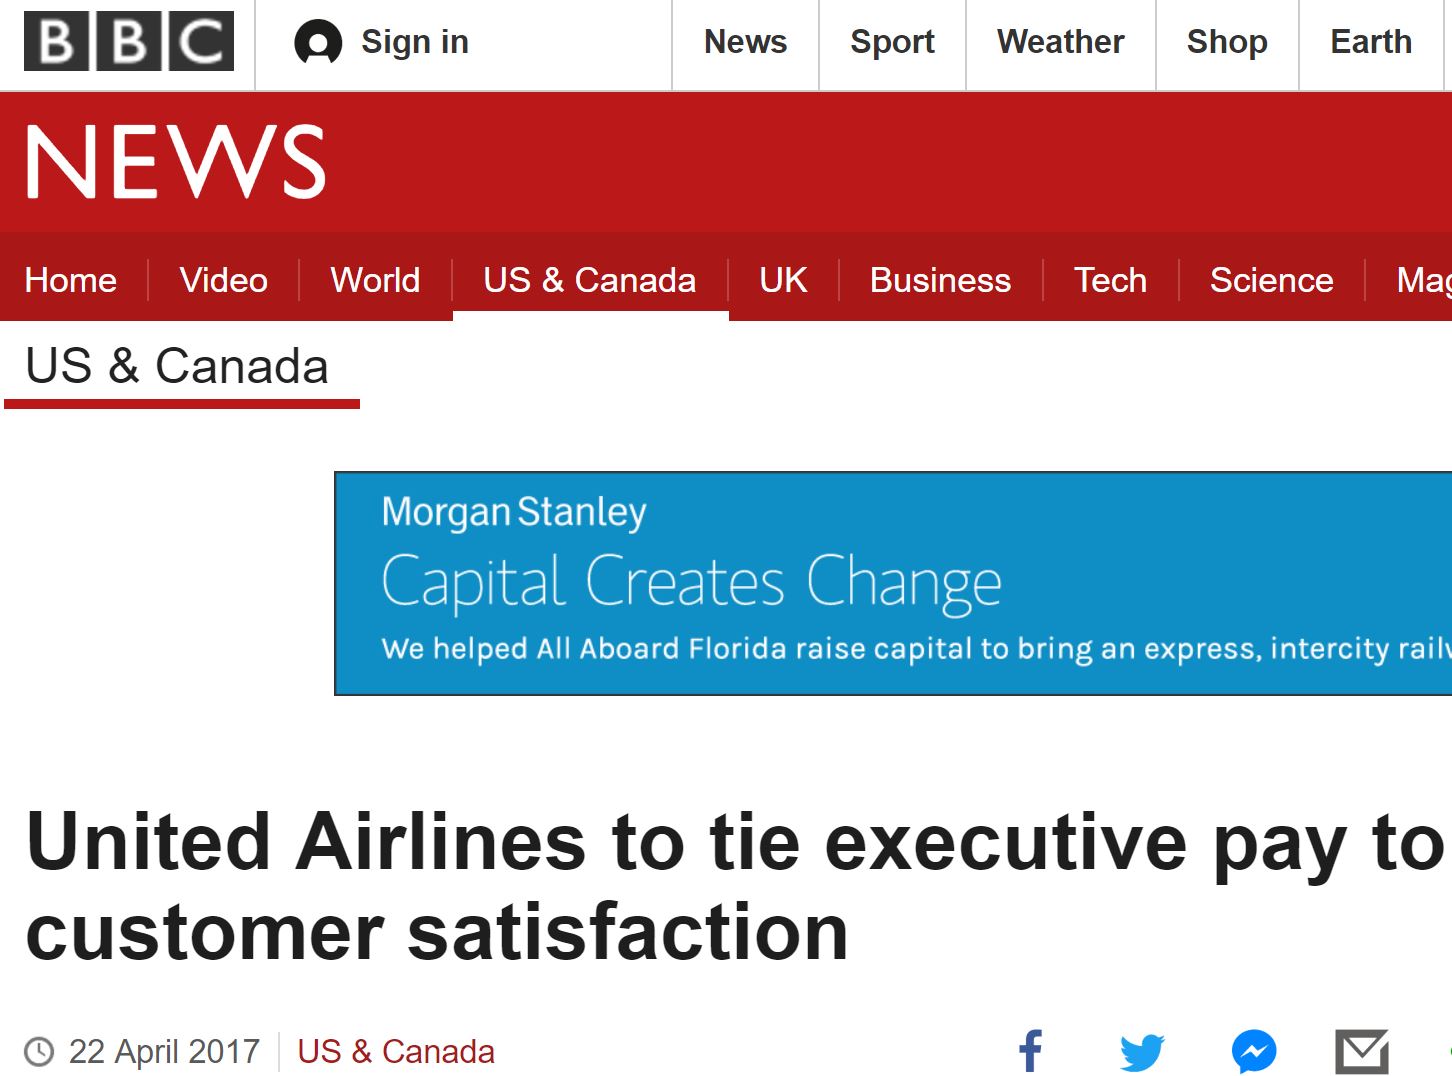Open the Tech news tab
Image resolution: width=1452 pixels, height=1076 pixels.
[x=1110, y=280]
